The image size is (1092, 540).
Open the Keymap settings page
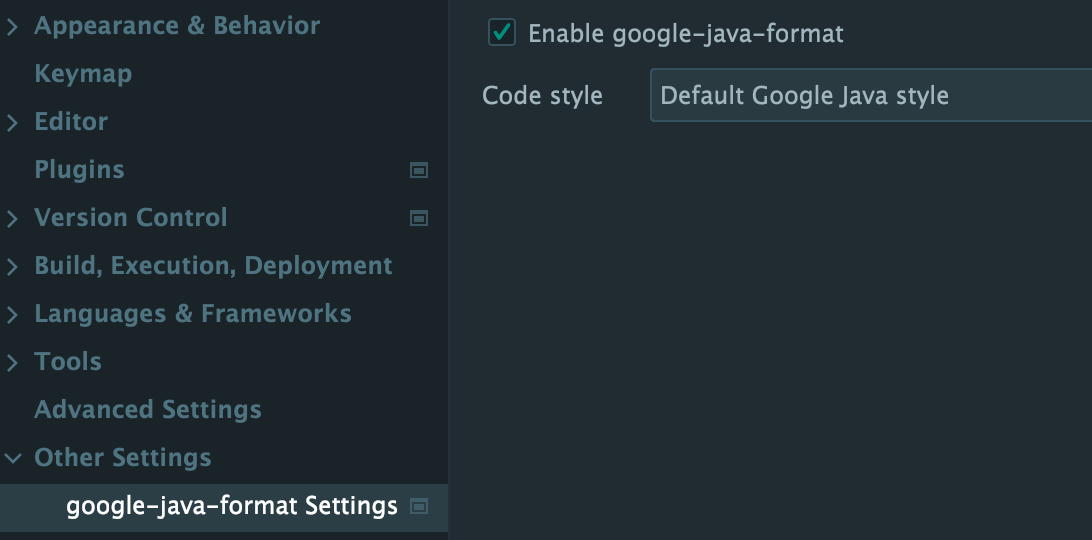point(83,74)
